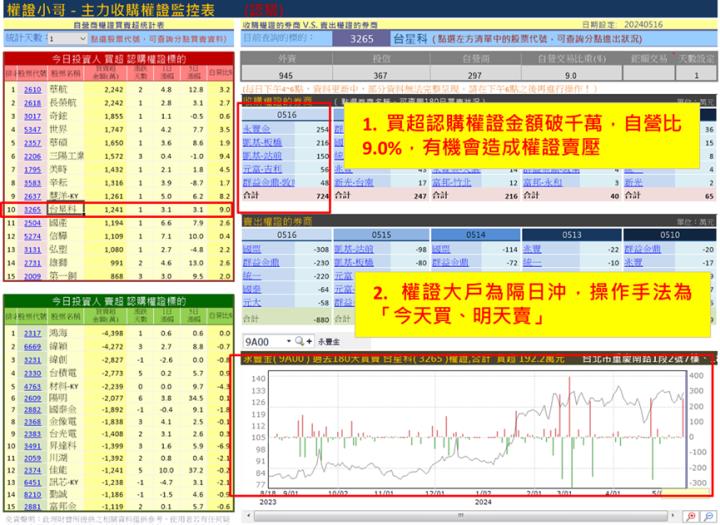The image size is (720, 525).
Task: Click broker 國泰 in the 0516 sell column
Action: click(x=252, y=289)
